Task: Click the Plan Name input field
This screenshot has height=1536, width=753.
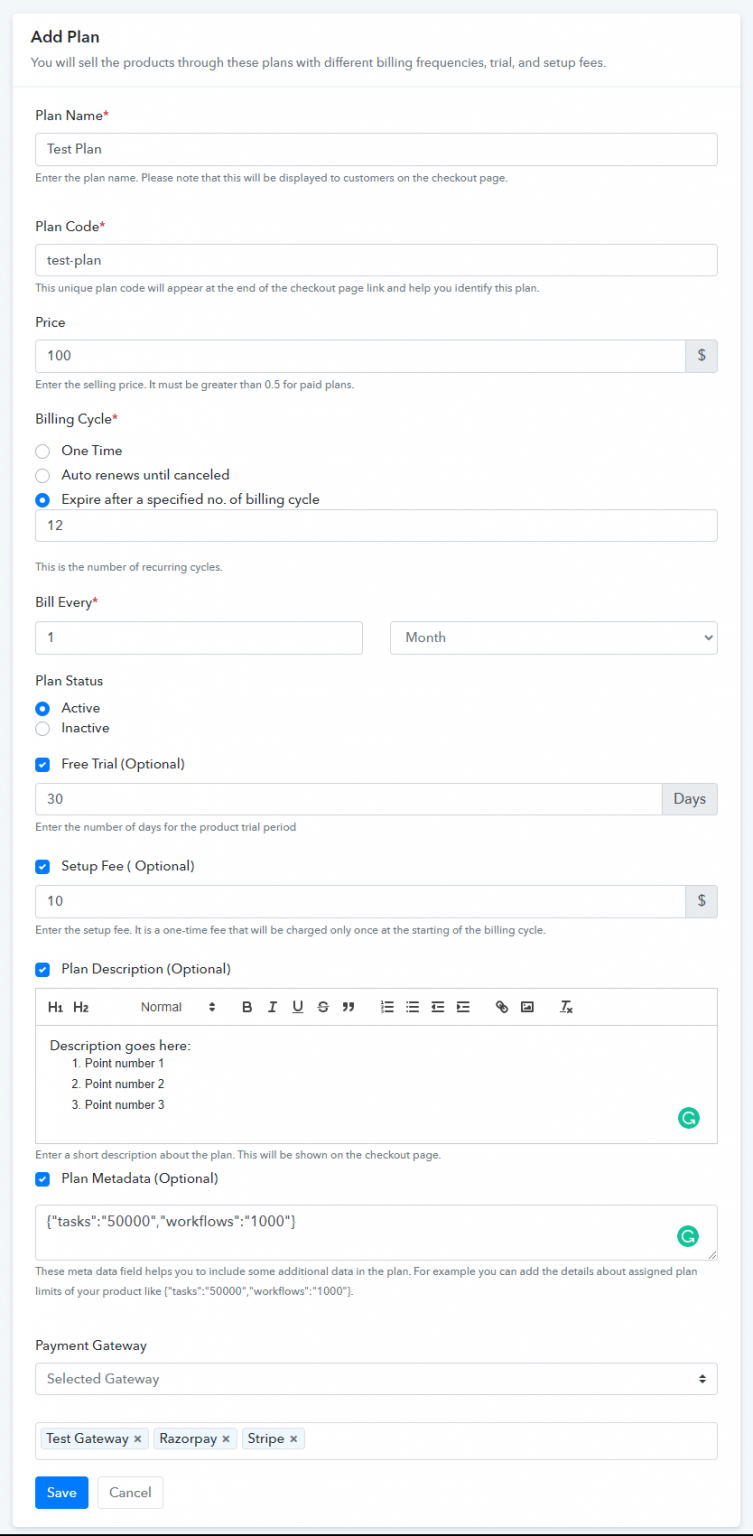Action: (x=376, y=149)
